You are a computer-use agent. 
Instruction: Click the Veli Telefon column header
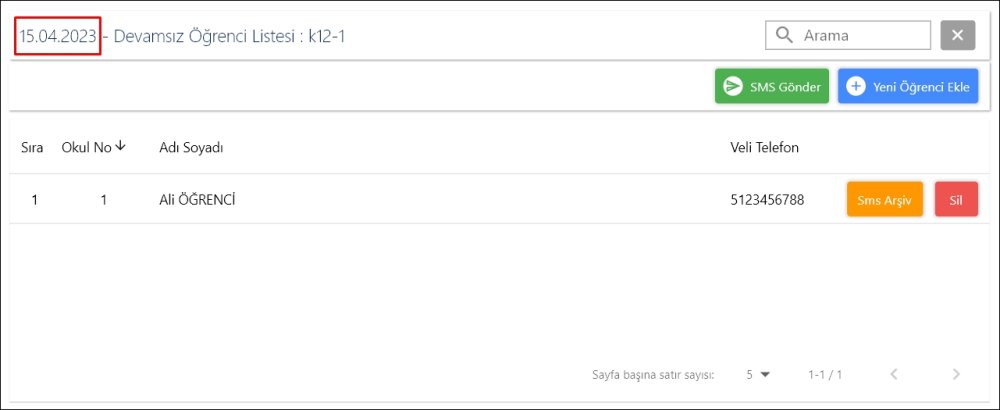pyautogui.click(x=764, y=148)
